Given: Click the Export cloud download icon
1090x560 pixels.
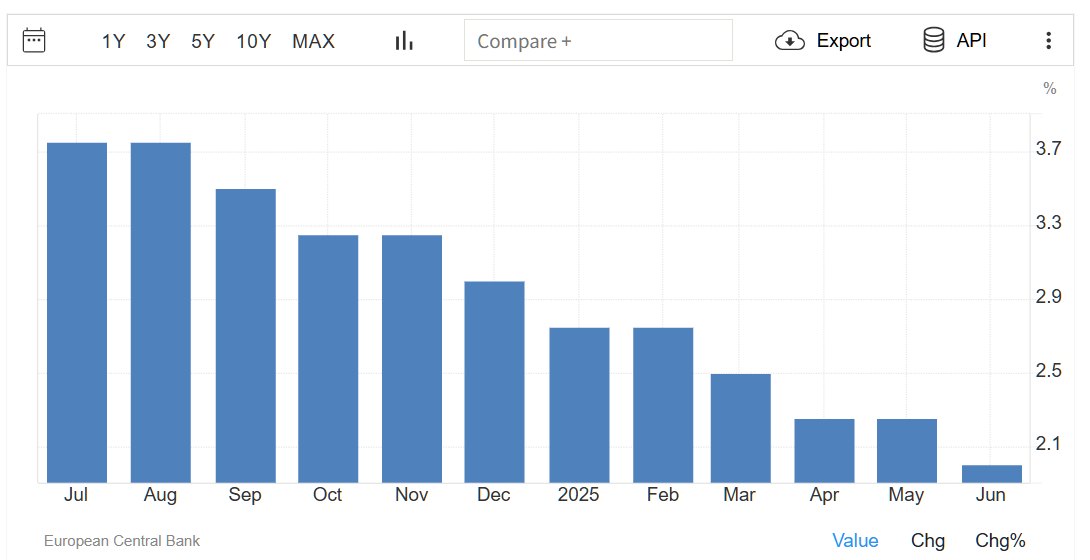Looking at the screenshot, I should coord(790,41).
